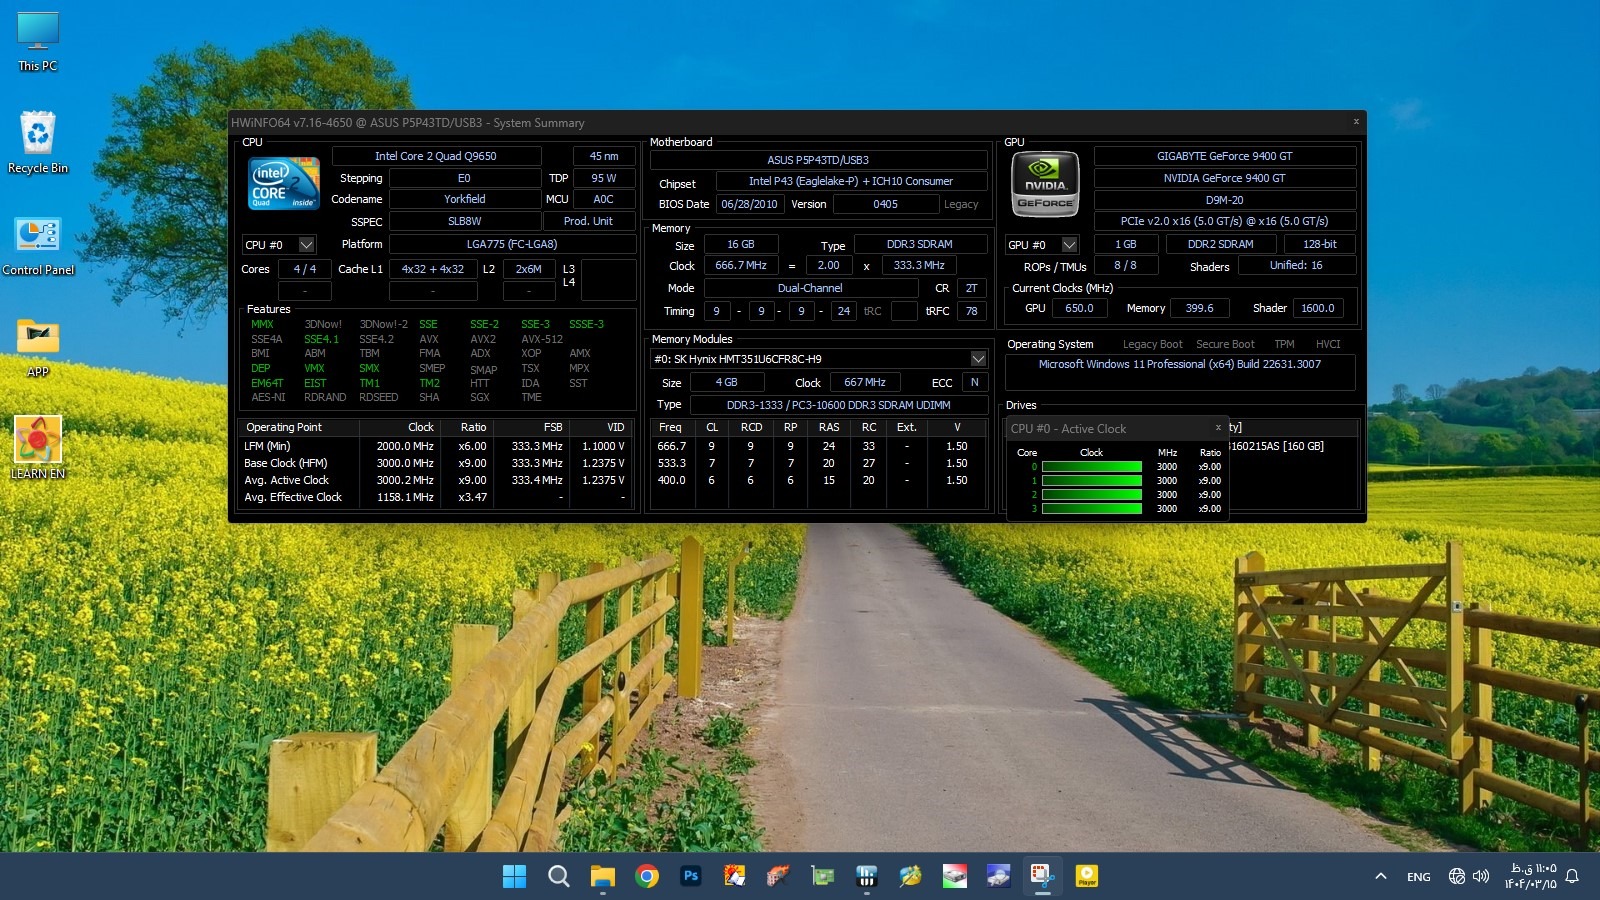The image size is (1600, 900).
Task: Click the Intel Core 2 Quad Q9650 field
Action: click(x=436, y=156)
